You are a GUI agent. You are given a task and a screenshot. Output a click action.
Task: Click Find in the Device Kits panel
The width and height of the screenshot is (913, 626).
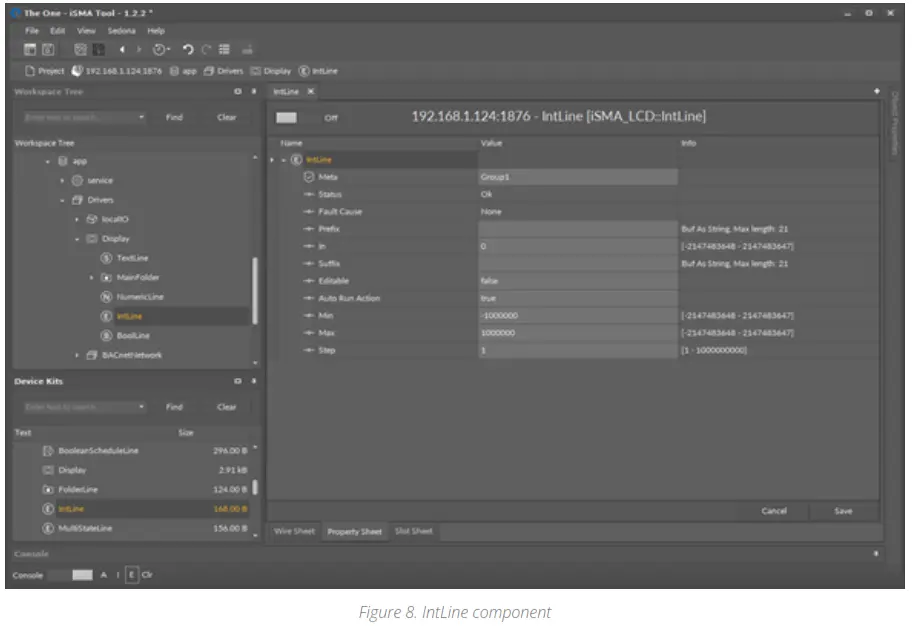[x=174, y=406]
